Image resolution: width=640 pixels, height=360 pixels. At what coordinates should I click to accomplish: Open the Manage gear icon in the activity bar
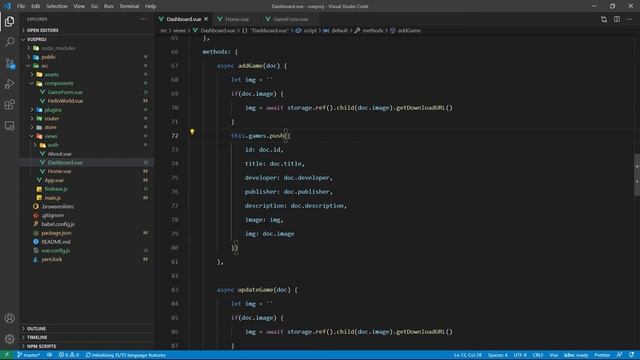pos(9,339)
